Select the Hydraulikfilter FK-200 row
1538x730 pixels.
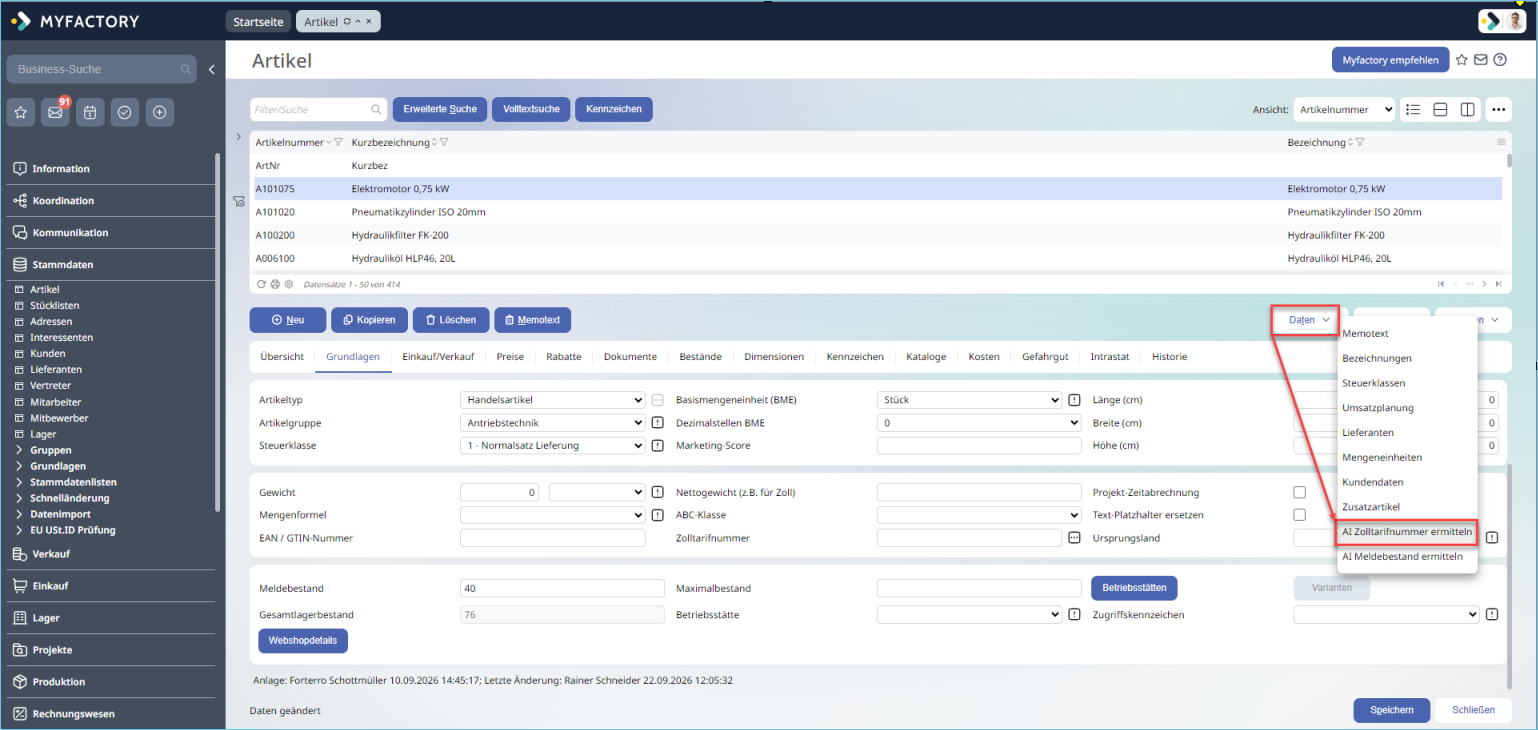tap(878, 235)
